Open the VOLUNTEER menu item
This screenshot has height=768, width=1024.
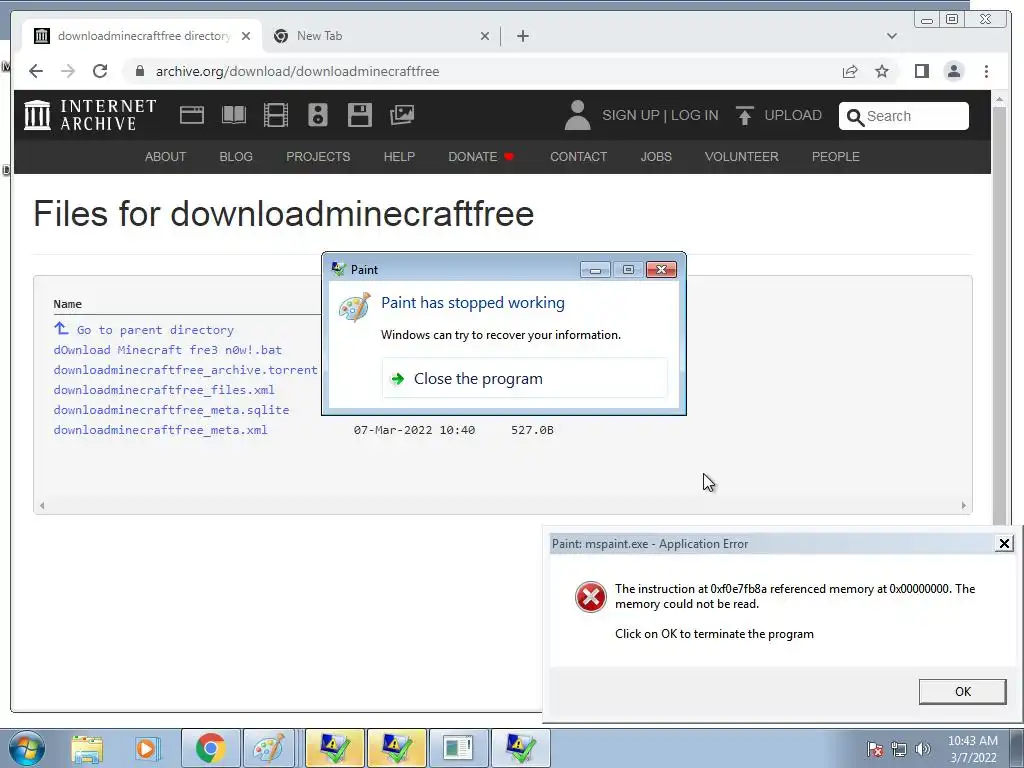pos(741,157)
